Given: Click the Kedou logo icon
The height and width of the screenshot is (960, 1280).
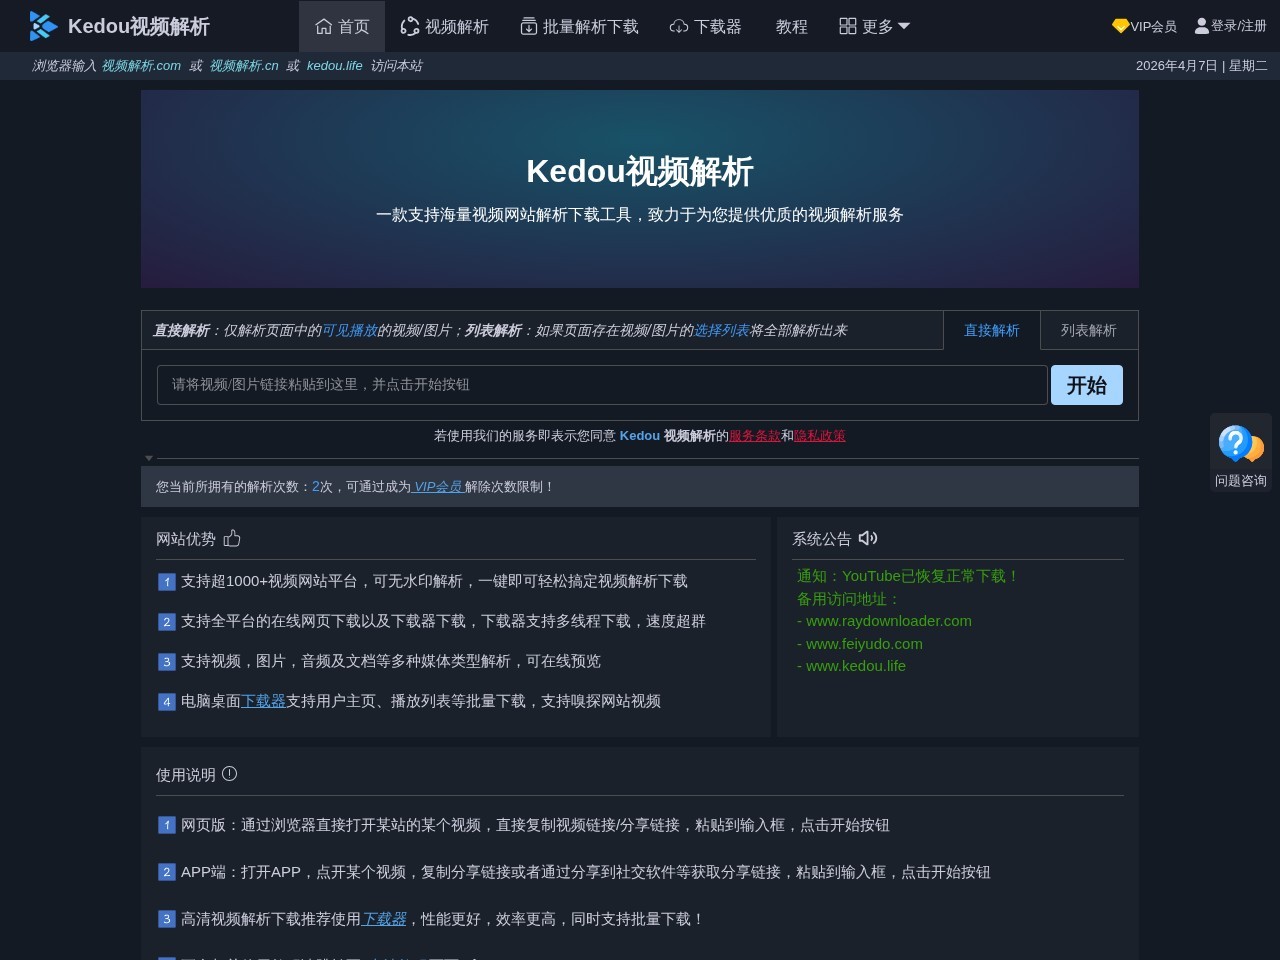Looking at the screenshot, I should [41, 26].
